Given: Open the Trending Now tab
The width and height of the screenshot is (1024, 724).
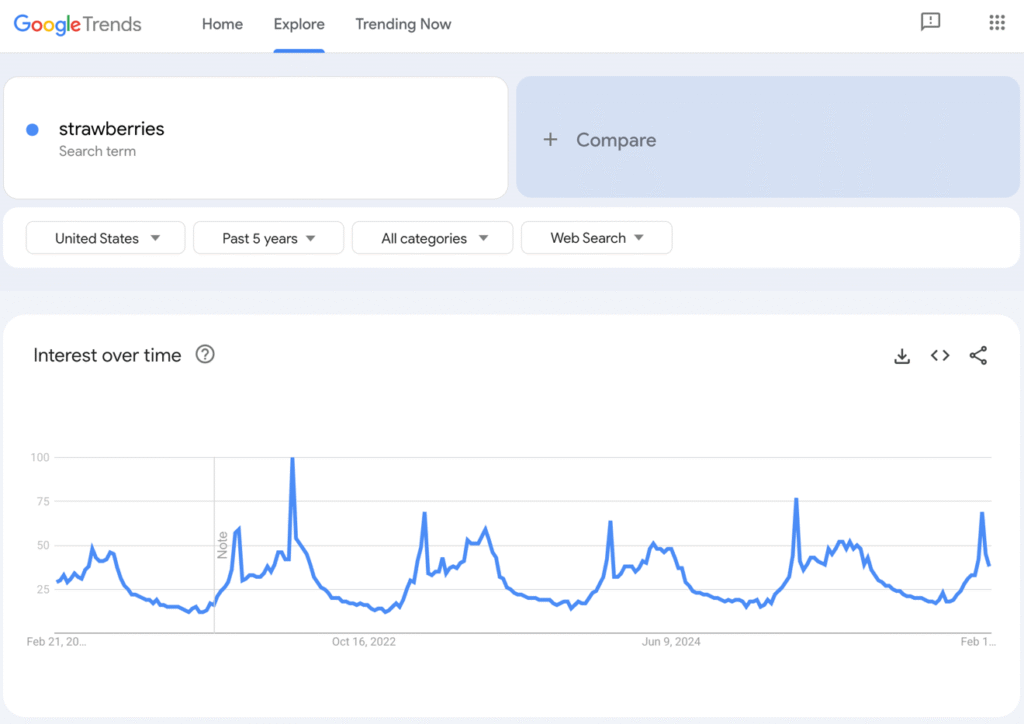Looking at the screenshot, I should point(403,24).
